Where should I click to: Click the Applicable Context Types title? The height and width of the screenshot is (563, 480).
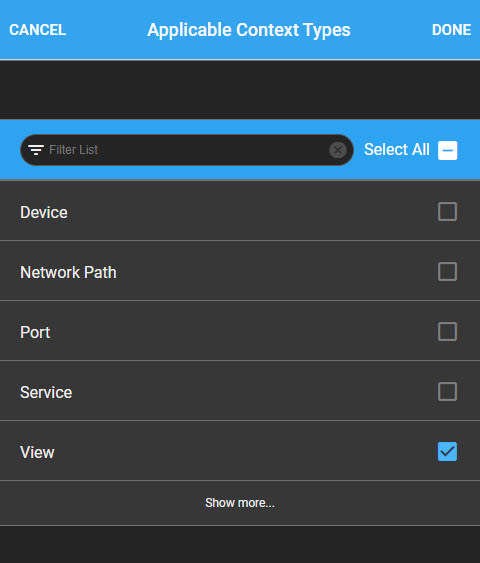249,30
